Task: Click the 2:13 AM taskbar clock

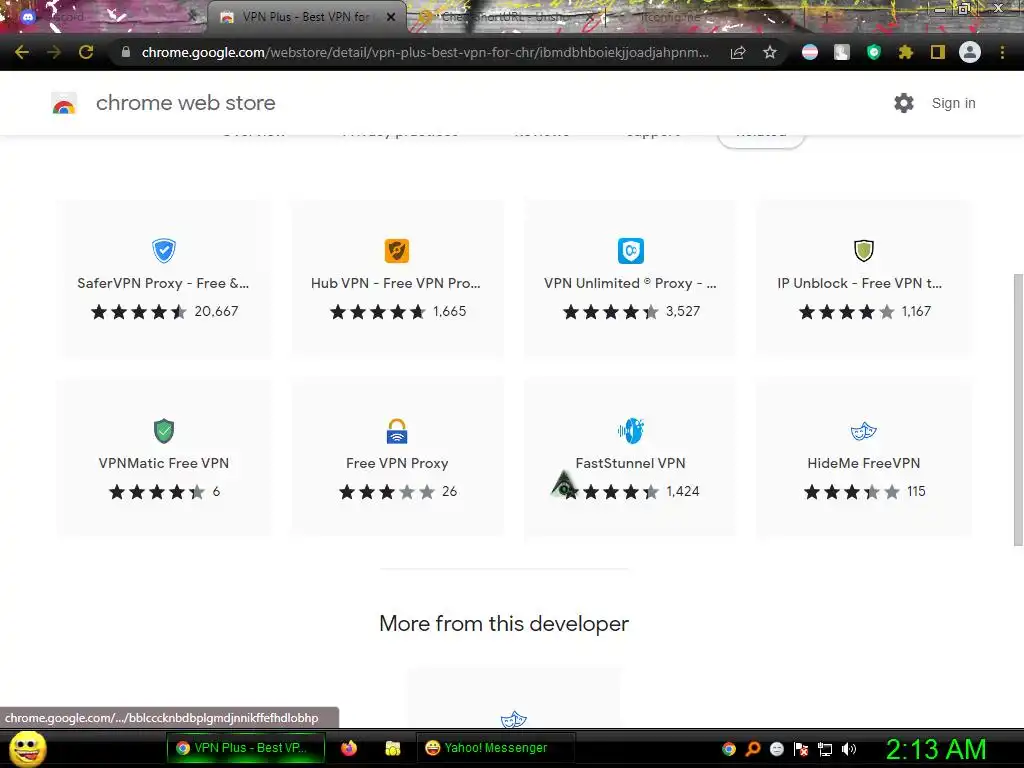Action: (936, 749)
